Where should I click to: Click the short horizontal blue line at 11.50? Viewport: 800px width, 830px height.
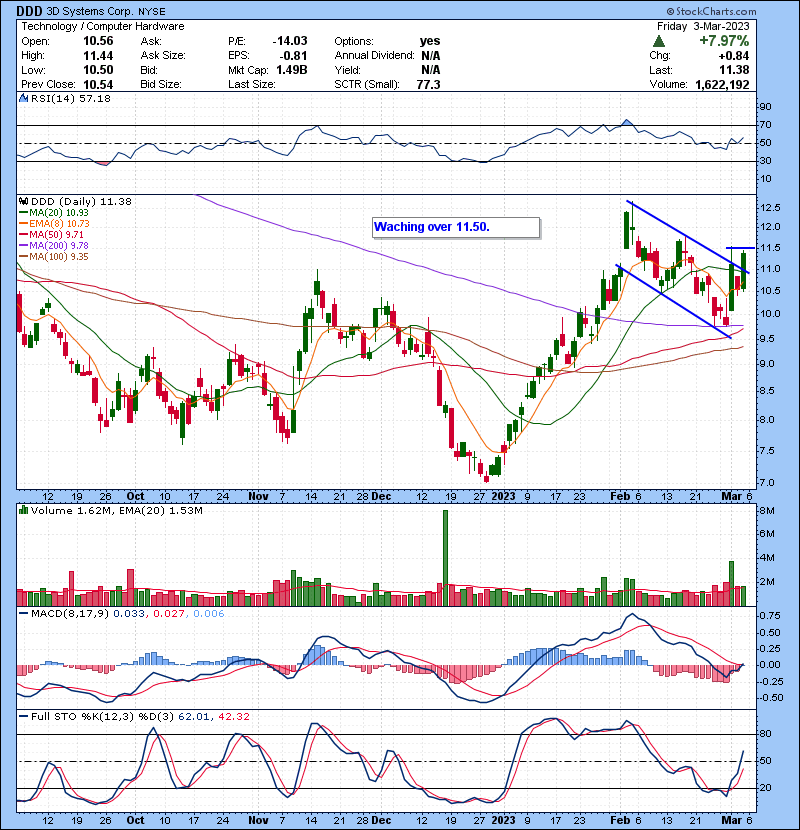[740, 247]
